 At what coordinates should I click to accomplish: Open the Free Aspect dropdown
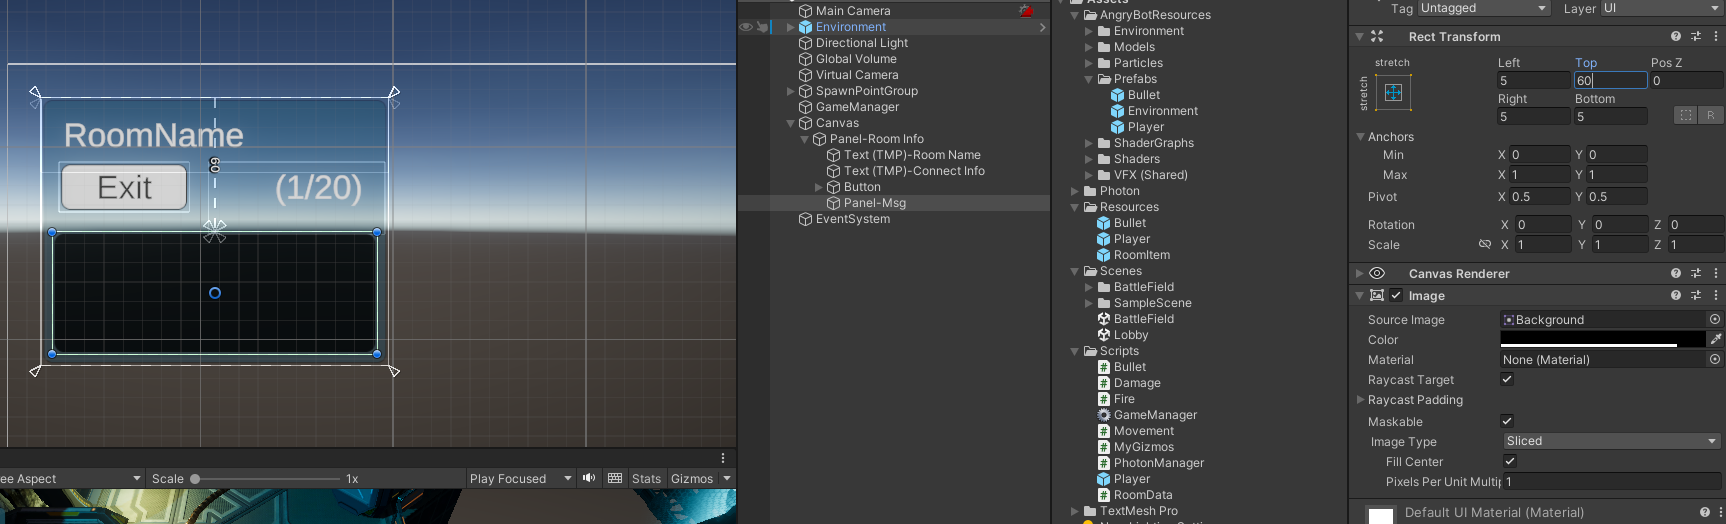[70, 478]
